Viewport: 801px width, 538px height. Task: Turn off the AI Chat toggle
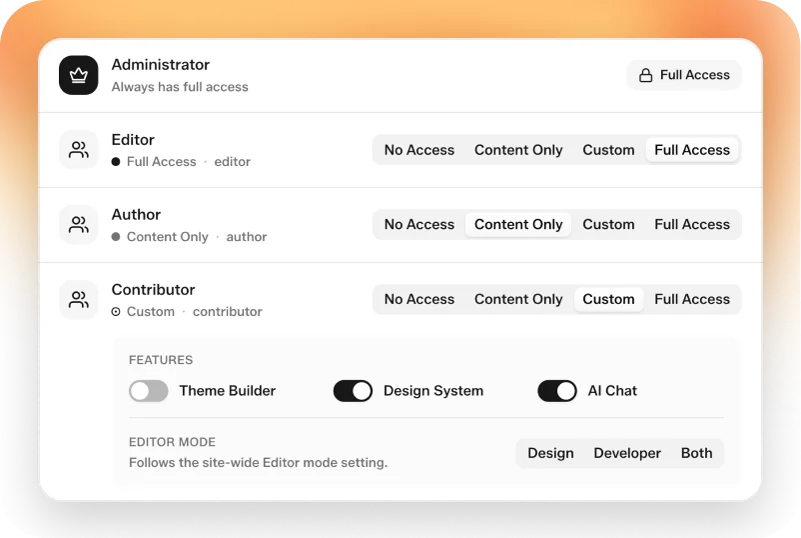557,391
